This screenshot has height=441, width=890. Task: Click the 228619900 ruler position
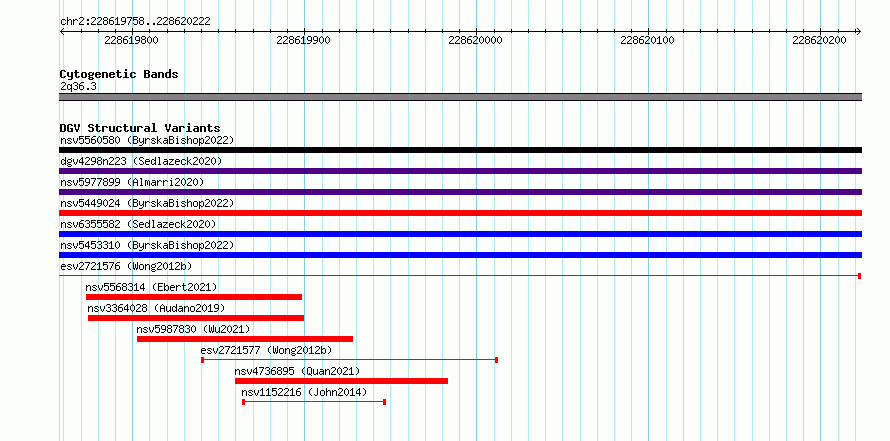[x=303, y=40]
